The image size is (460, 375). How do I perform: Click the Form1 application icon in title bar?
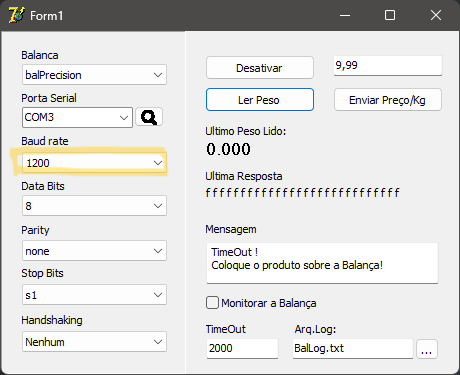[x=16, y=15]
